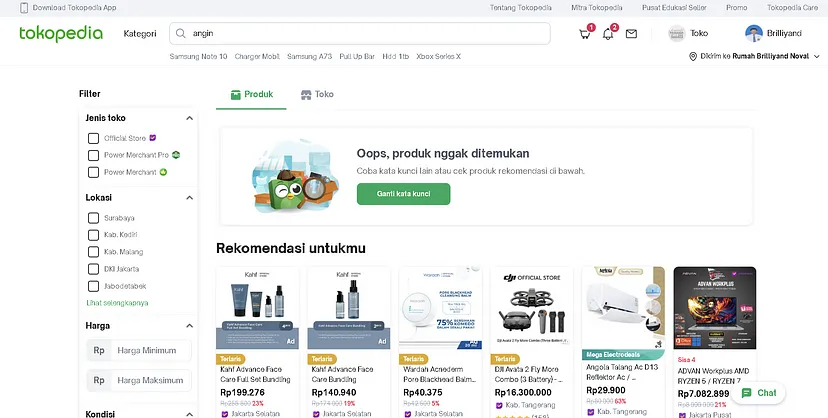Click the location pin icon near Dikirim ke
828x418 pixels.
(x=693, y=56)
